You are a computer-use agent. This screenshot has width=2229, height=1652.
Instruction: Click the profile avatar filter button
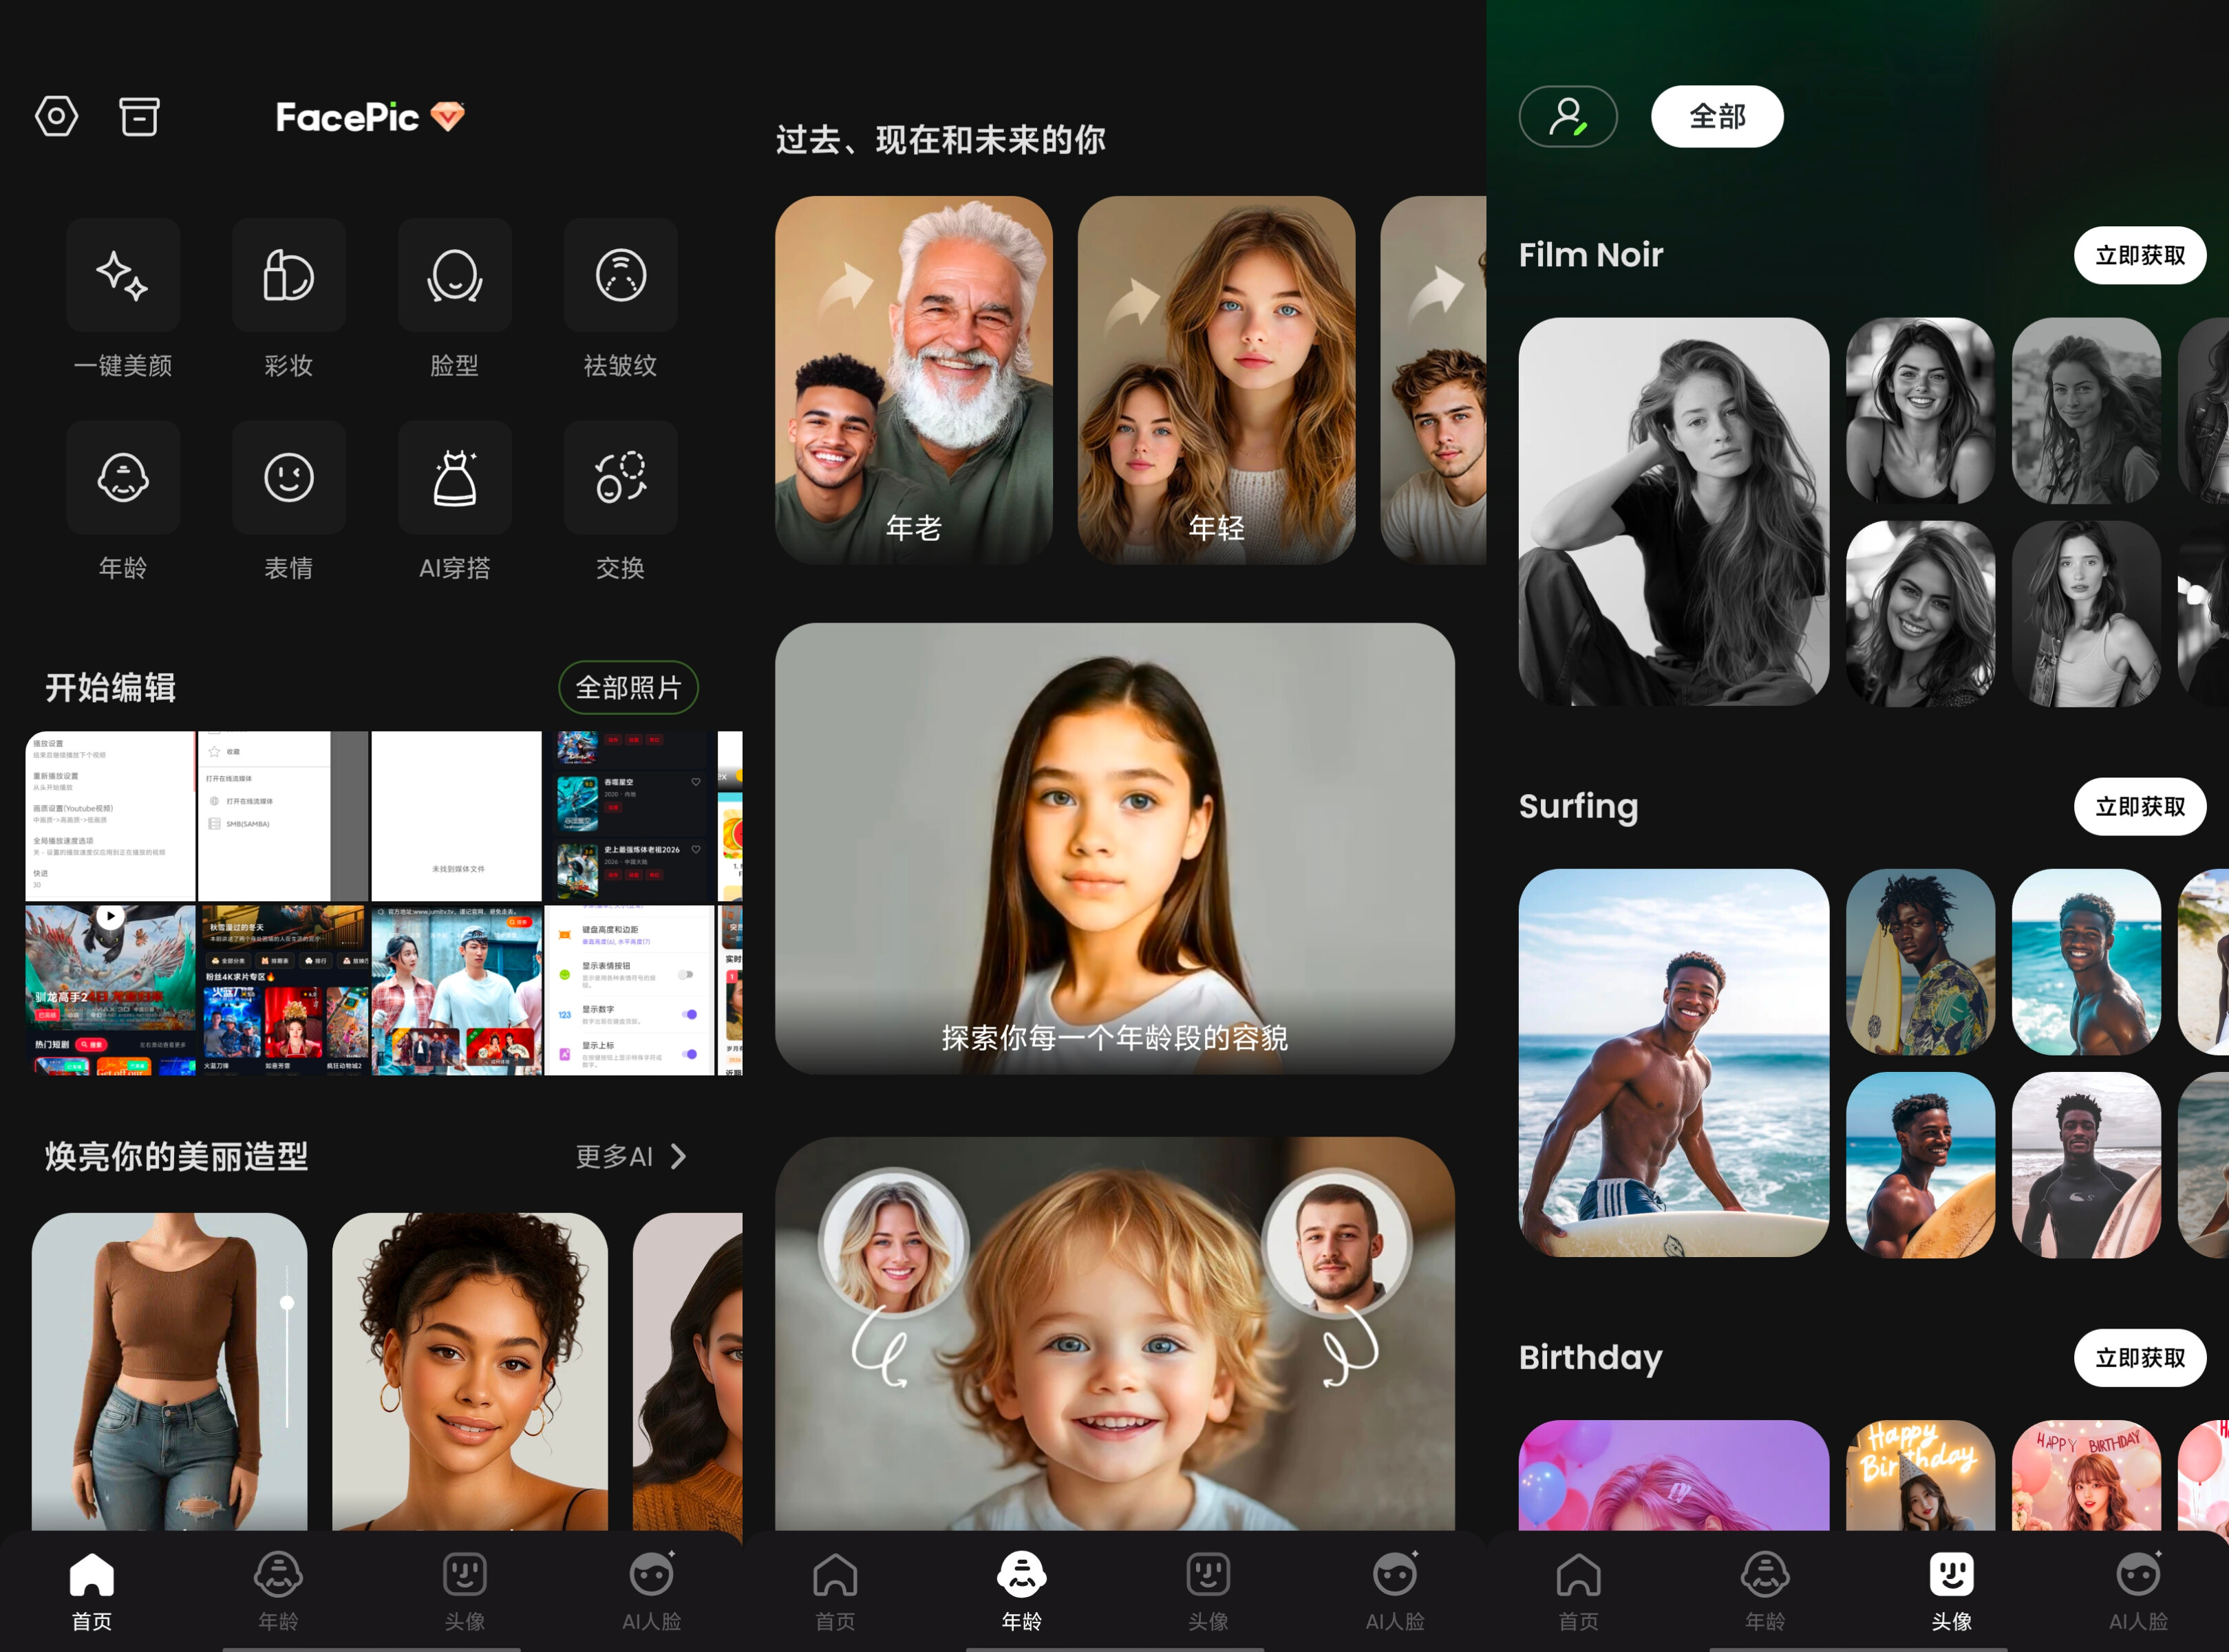coord(1567,117)
